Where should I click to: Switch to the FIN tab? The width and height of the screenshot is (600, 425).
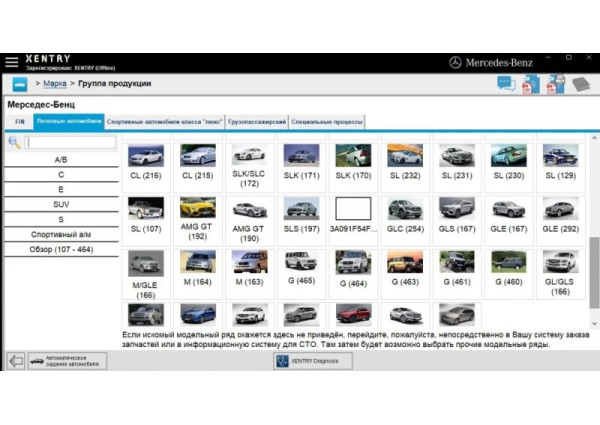tap(19, 121)
